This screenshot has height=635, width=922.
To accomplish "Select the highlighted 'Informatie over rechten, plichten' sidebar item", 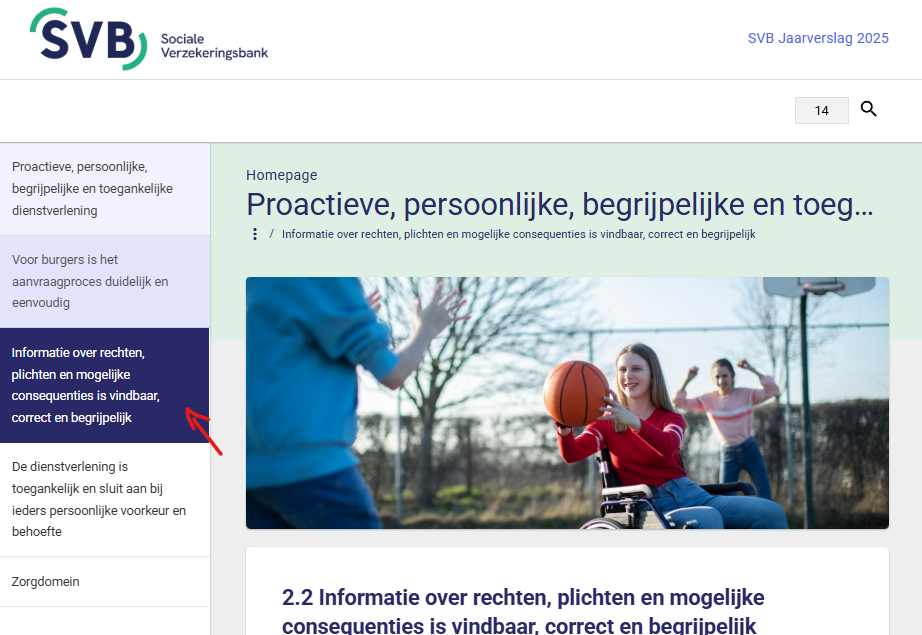I will (105, 385).
